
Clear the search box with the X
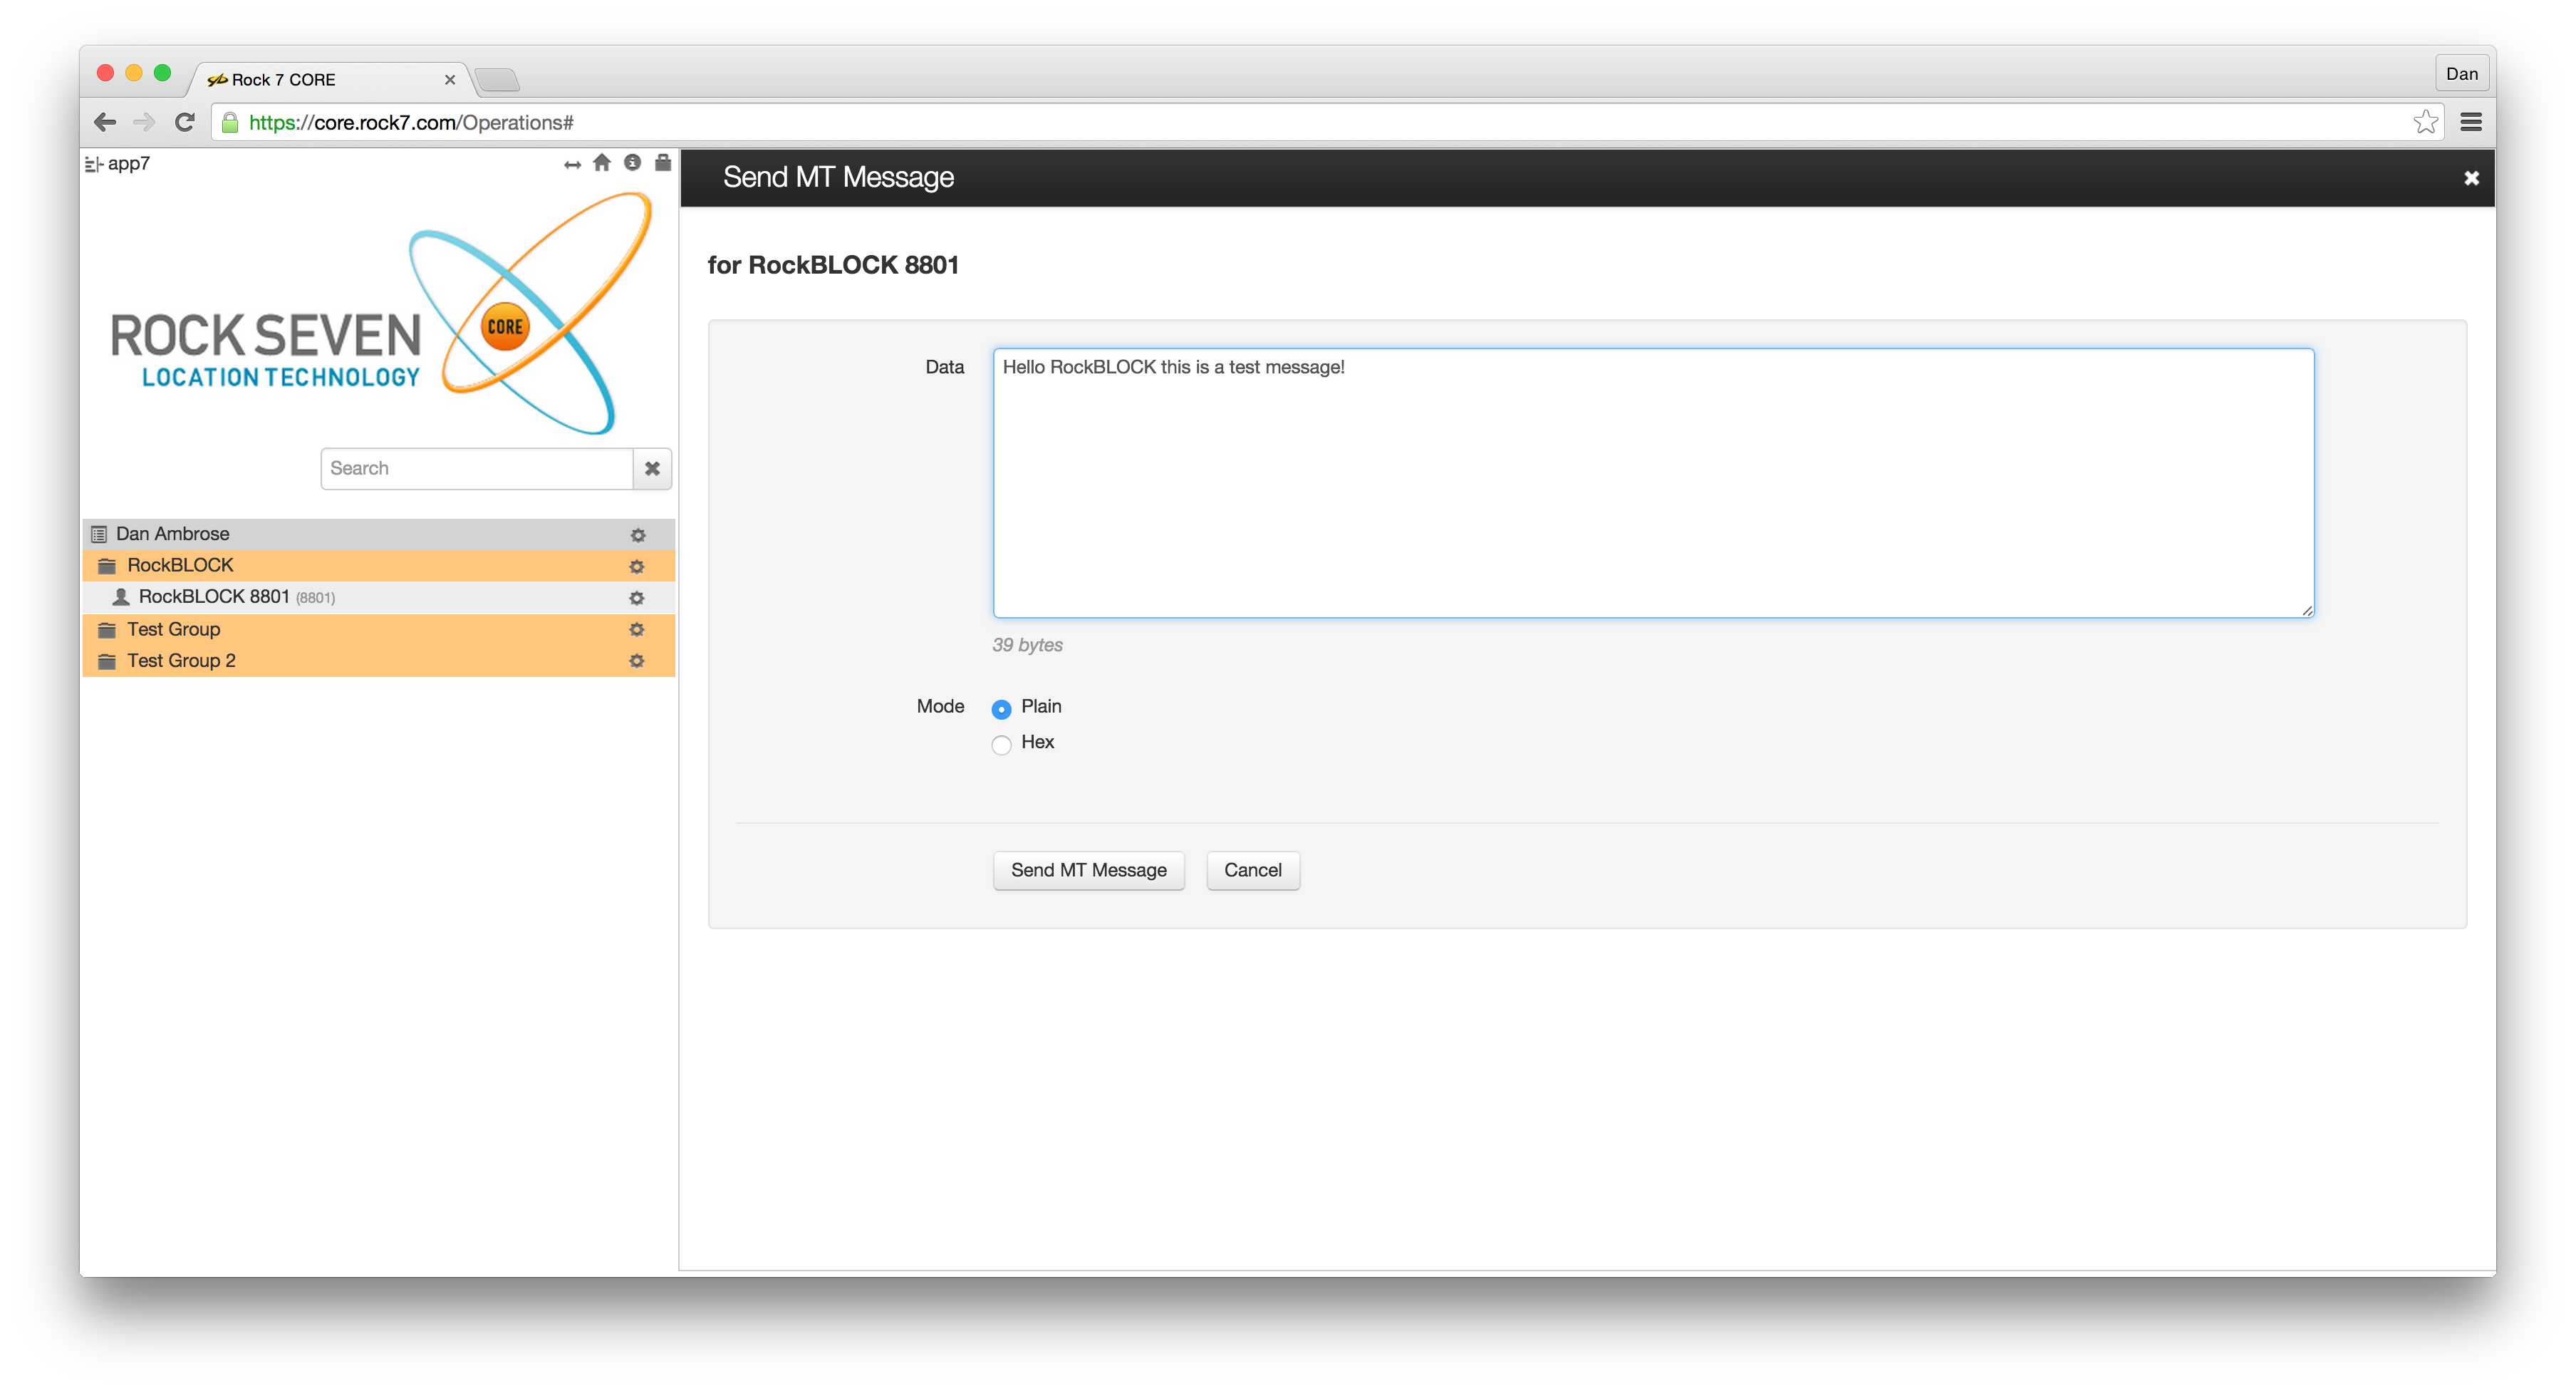pyautogui.click(x=652, y=468)
